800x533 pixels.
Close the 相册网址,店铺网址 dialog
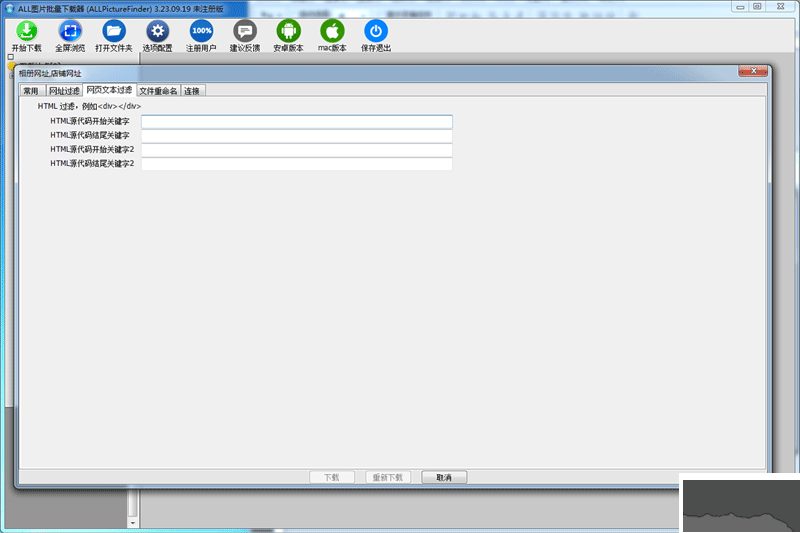pyautogui.click(x=753, y=71)
